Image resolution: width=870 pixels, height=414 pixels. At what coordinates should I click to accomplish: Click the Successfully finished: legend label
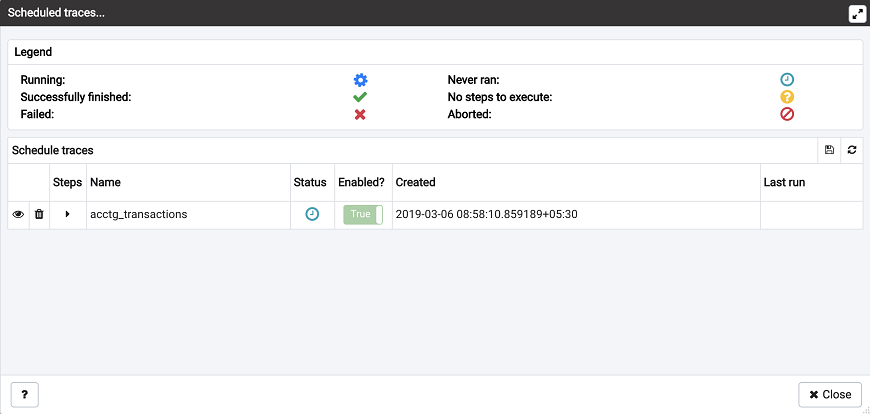[x=76, y=98]
